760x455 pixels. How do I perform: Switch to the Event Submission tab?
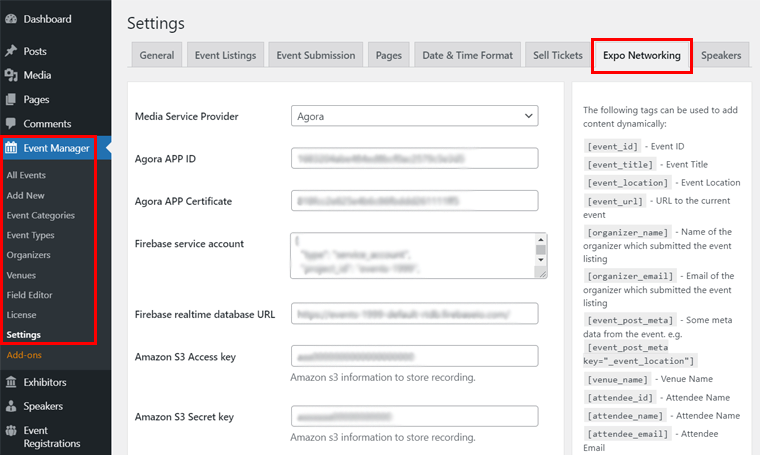[315, 56]
